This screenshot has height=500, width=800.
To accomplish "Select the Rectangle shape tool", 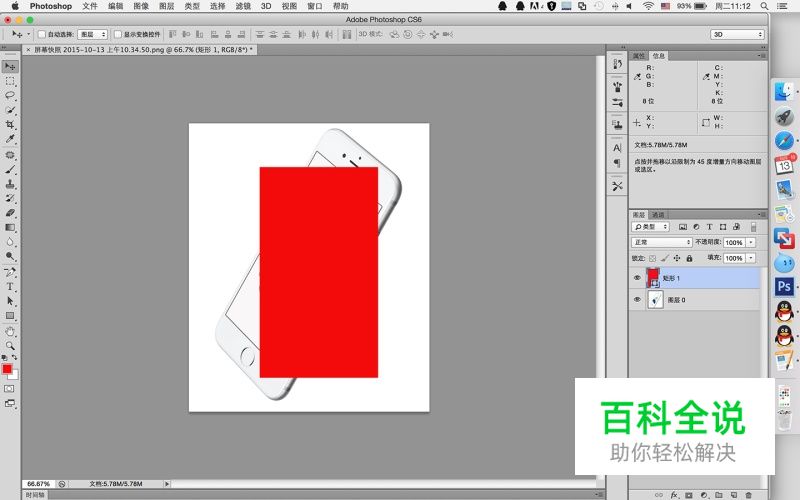I will (10, 316).
